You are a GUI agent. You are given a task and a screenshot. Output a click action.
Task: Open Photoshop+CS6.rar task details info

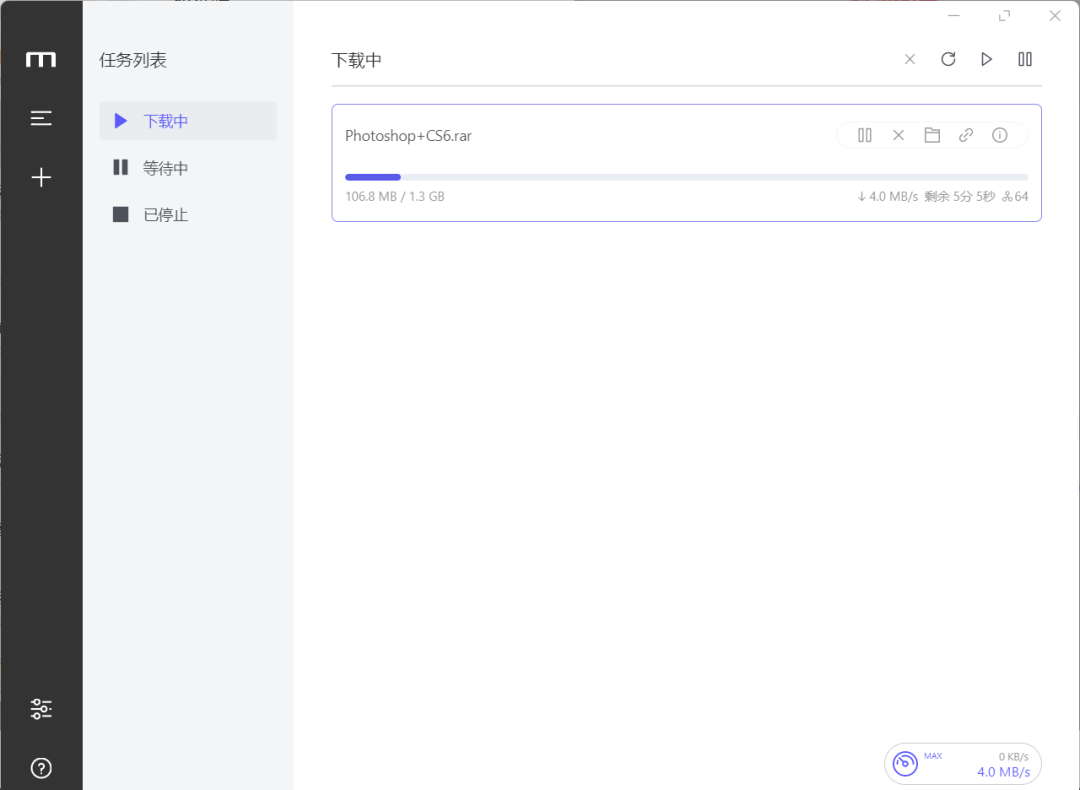(x=999, y=135)
